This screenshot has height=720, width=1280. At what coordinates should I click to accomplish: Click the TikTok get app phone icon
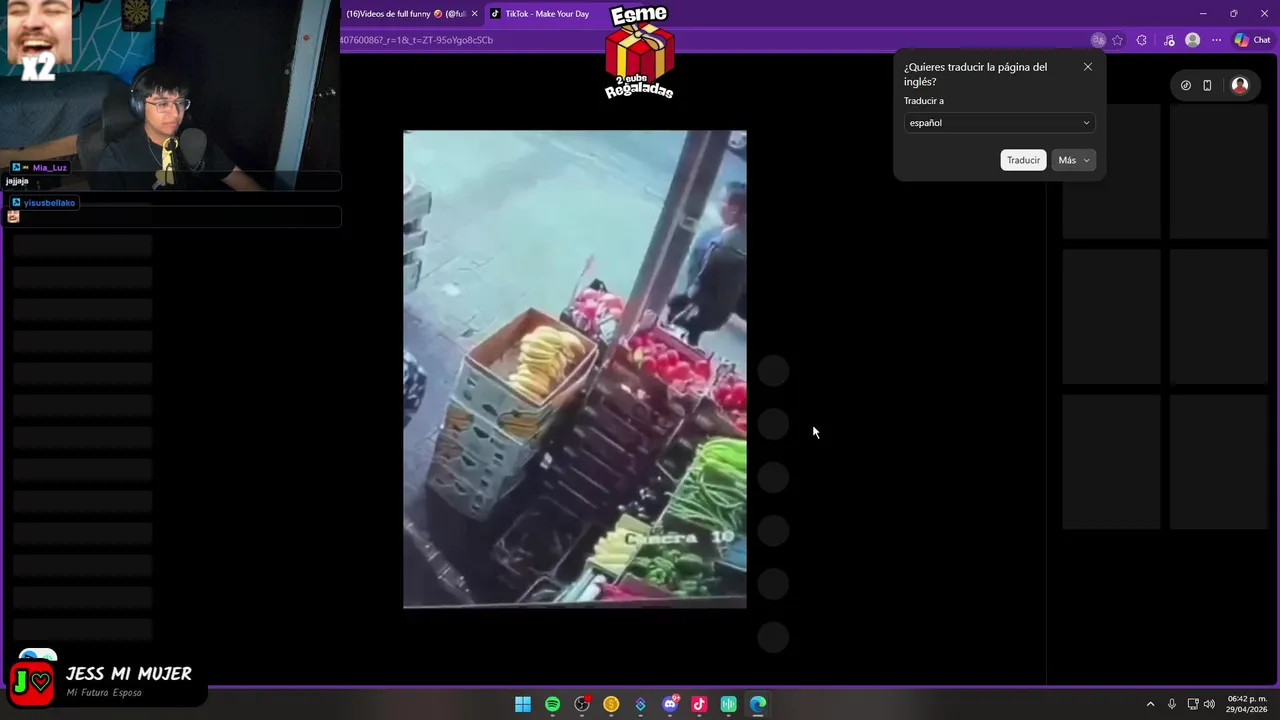[x=1207, y=85]
